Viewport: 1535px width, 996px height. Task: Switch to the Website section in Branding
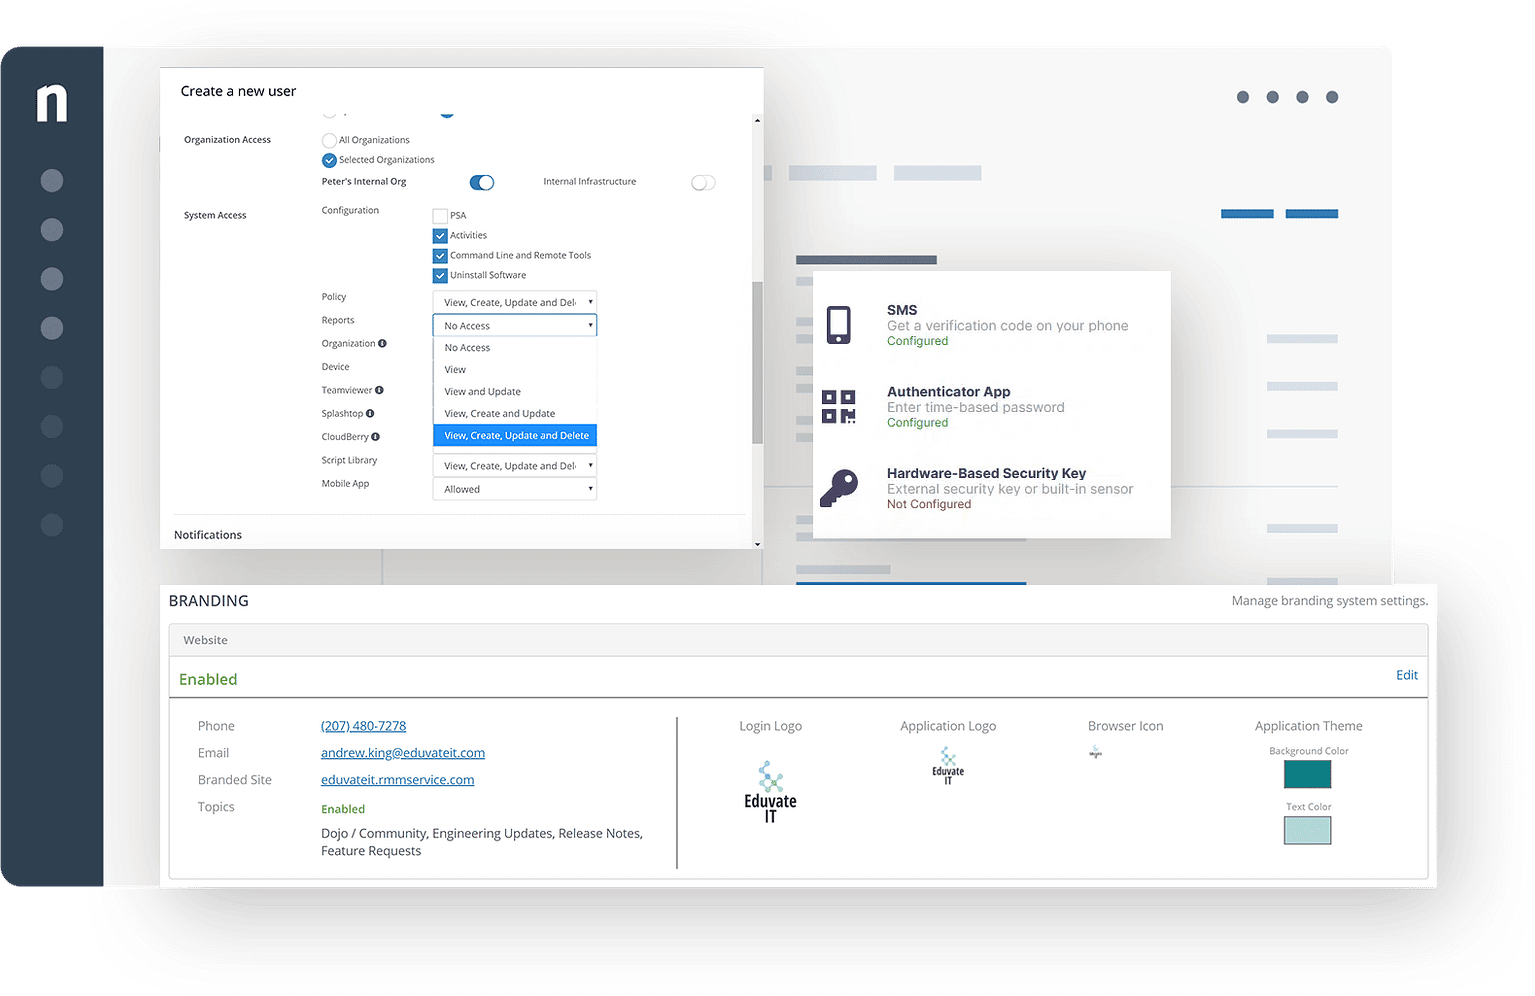point(205,640)
